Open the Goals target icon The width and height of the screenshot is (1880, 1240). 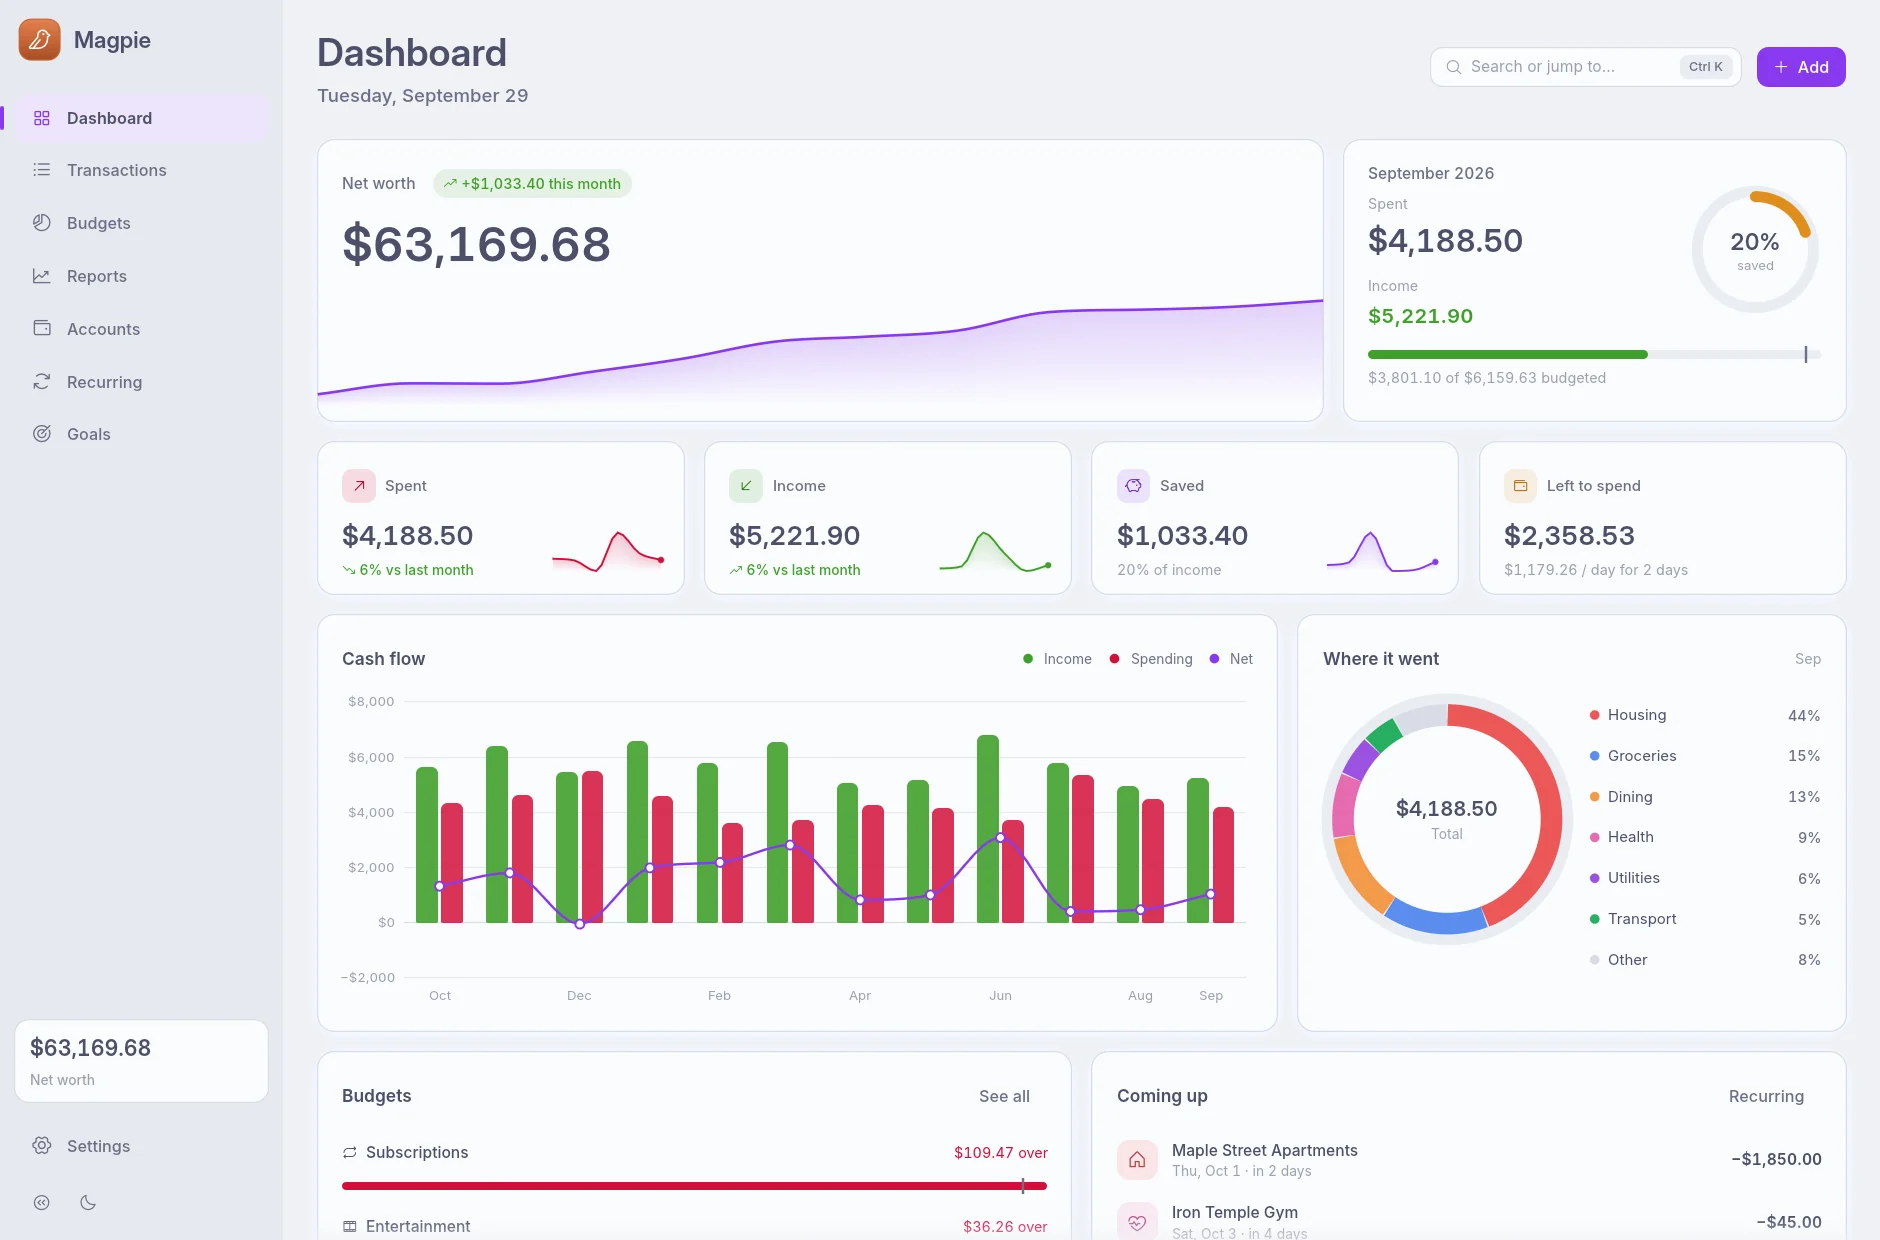[x=42, y=434]
